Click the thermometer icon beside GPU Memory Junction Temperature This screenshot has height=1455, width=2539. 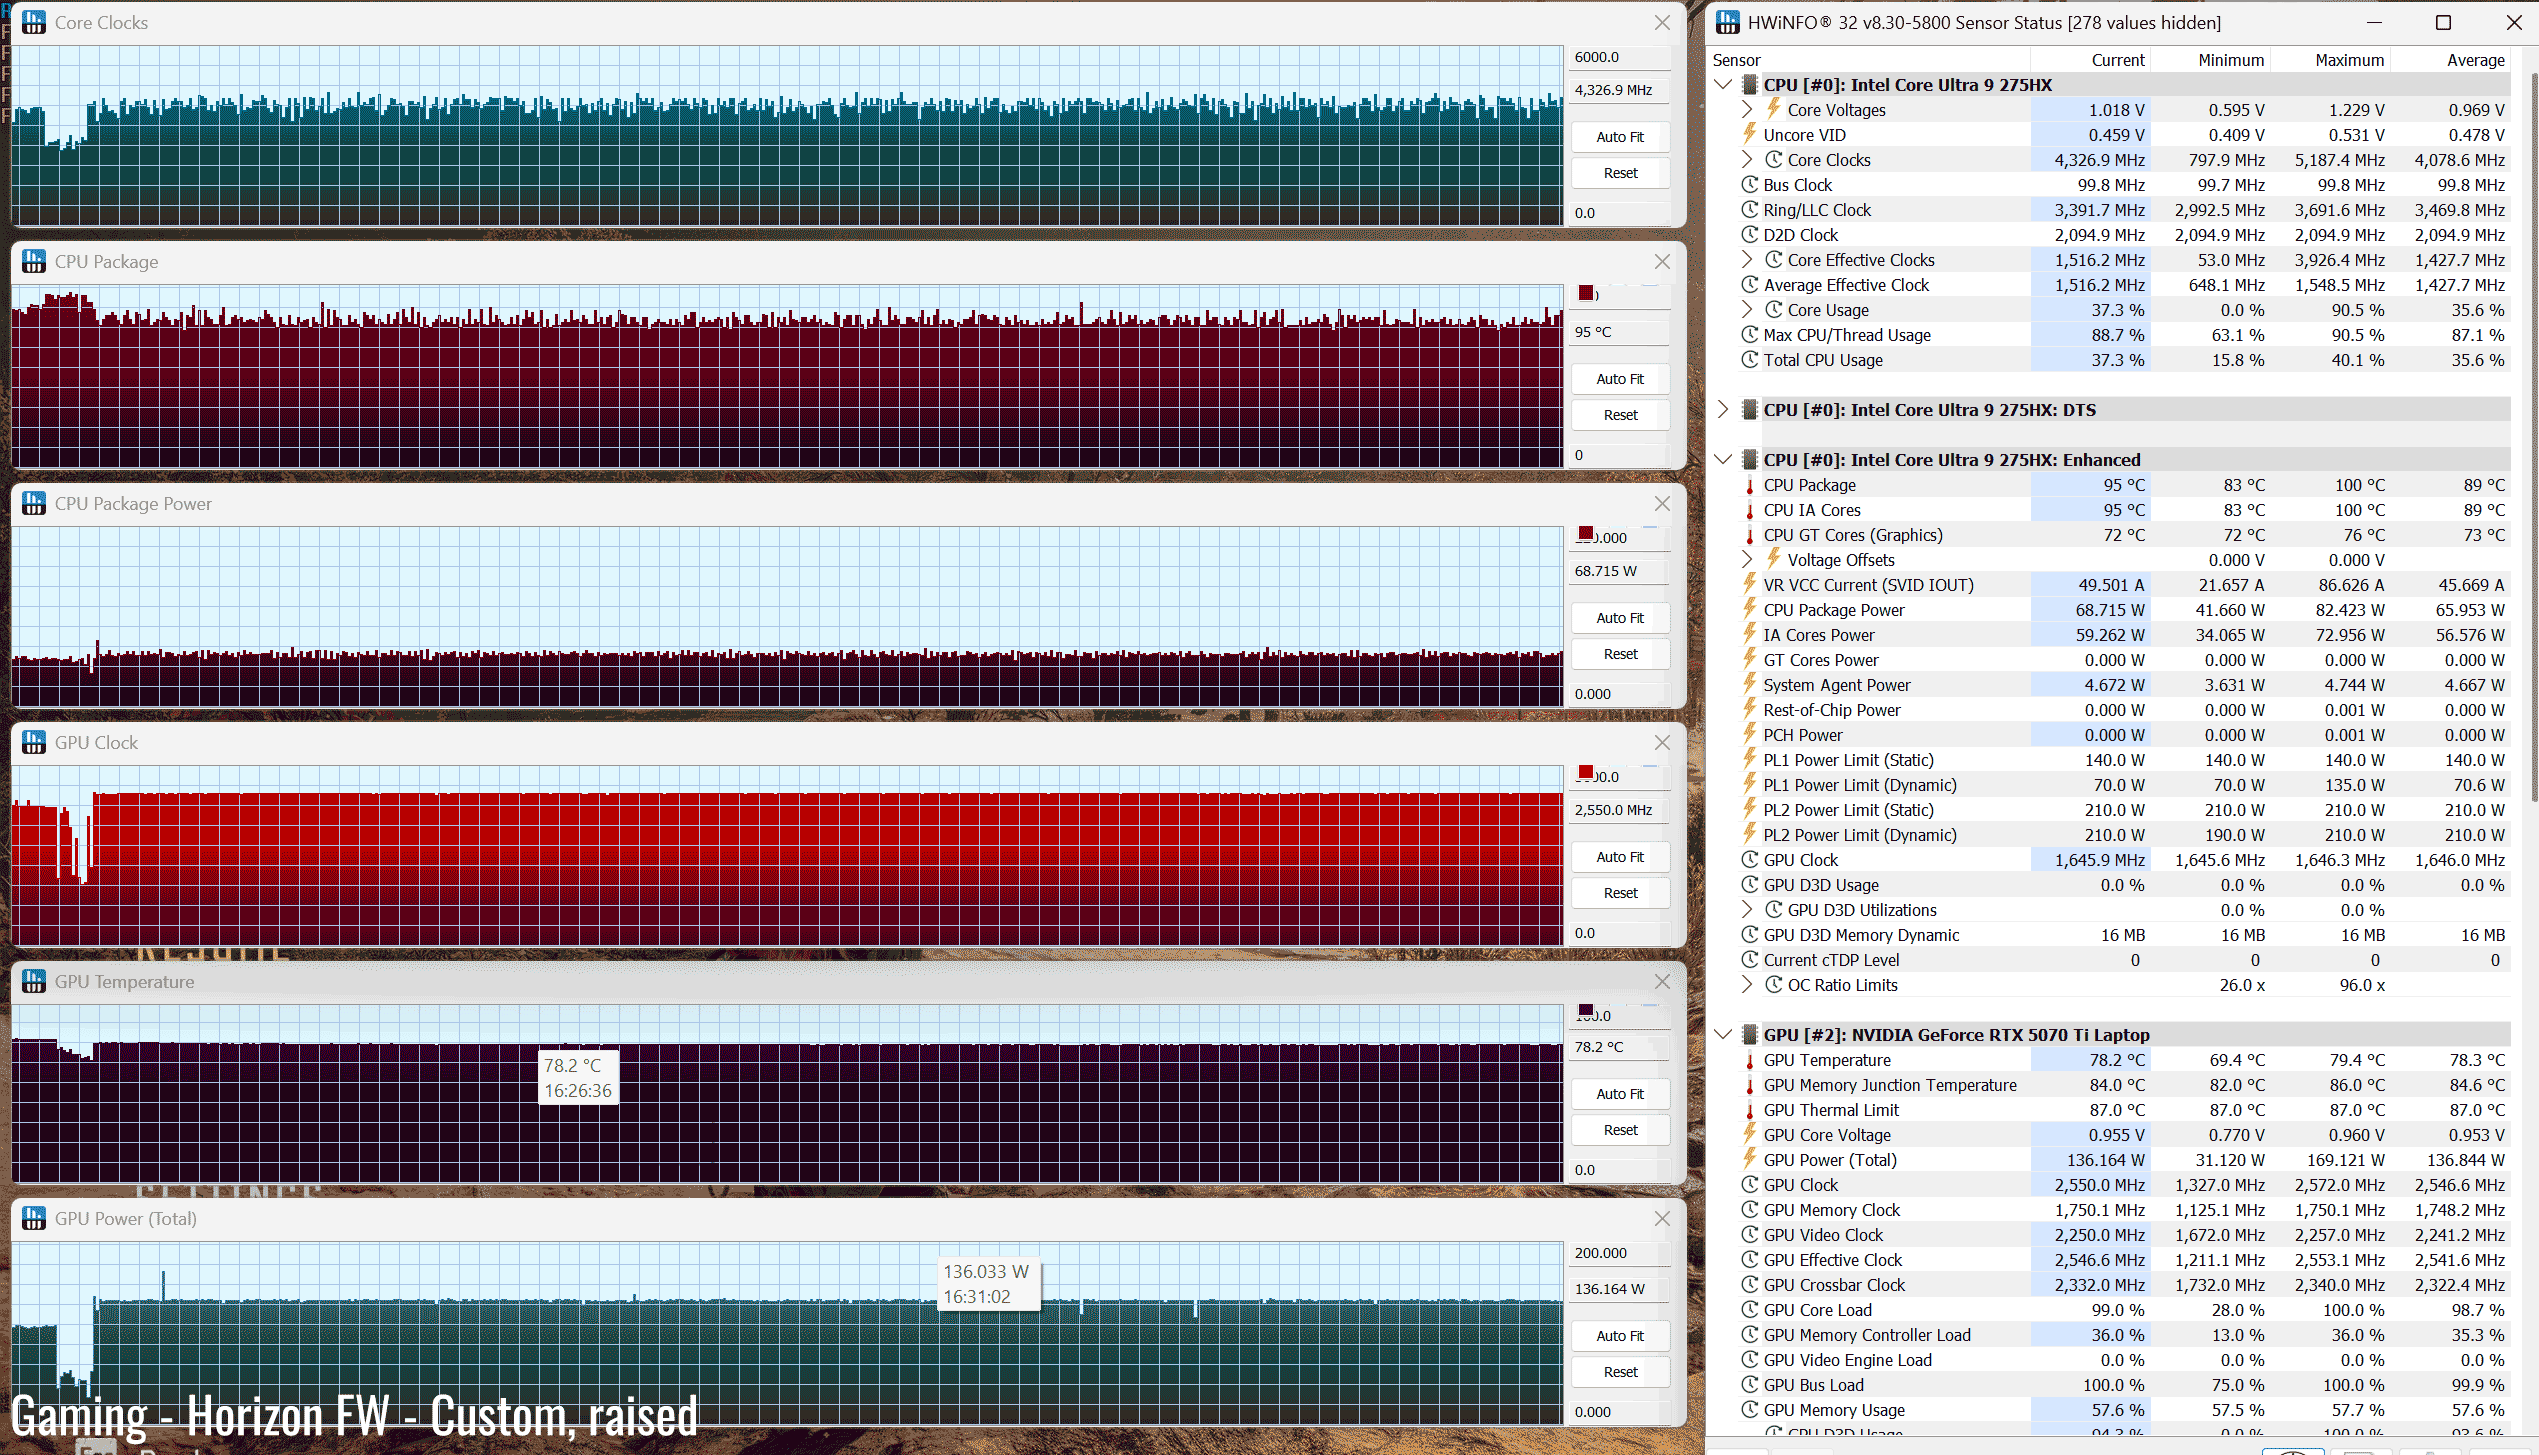pyautogui.click(x=1750, y=1086)
